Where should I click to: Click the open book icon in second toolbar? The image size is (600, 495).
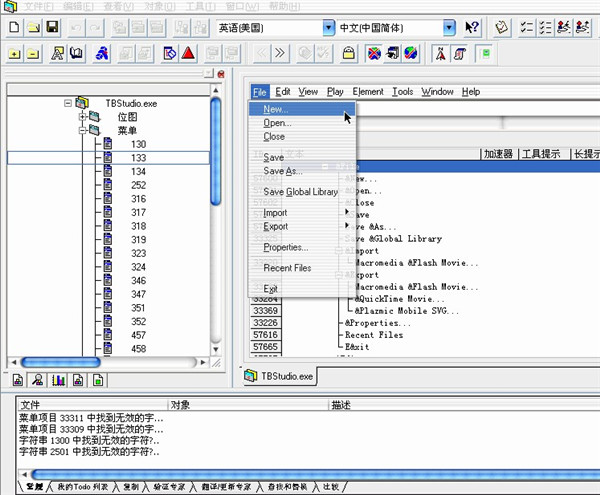78,53
